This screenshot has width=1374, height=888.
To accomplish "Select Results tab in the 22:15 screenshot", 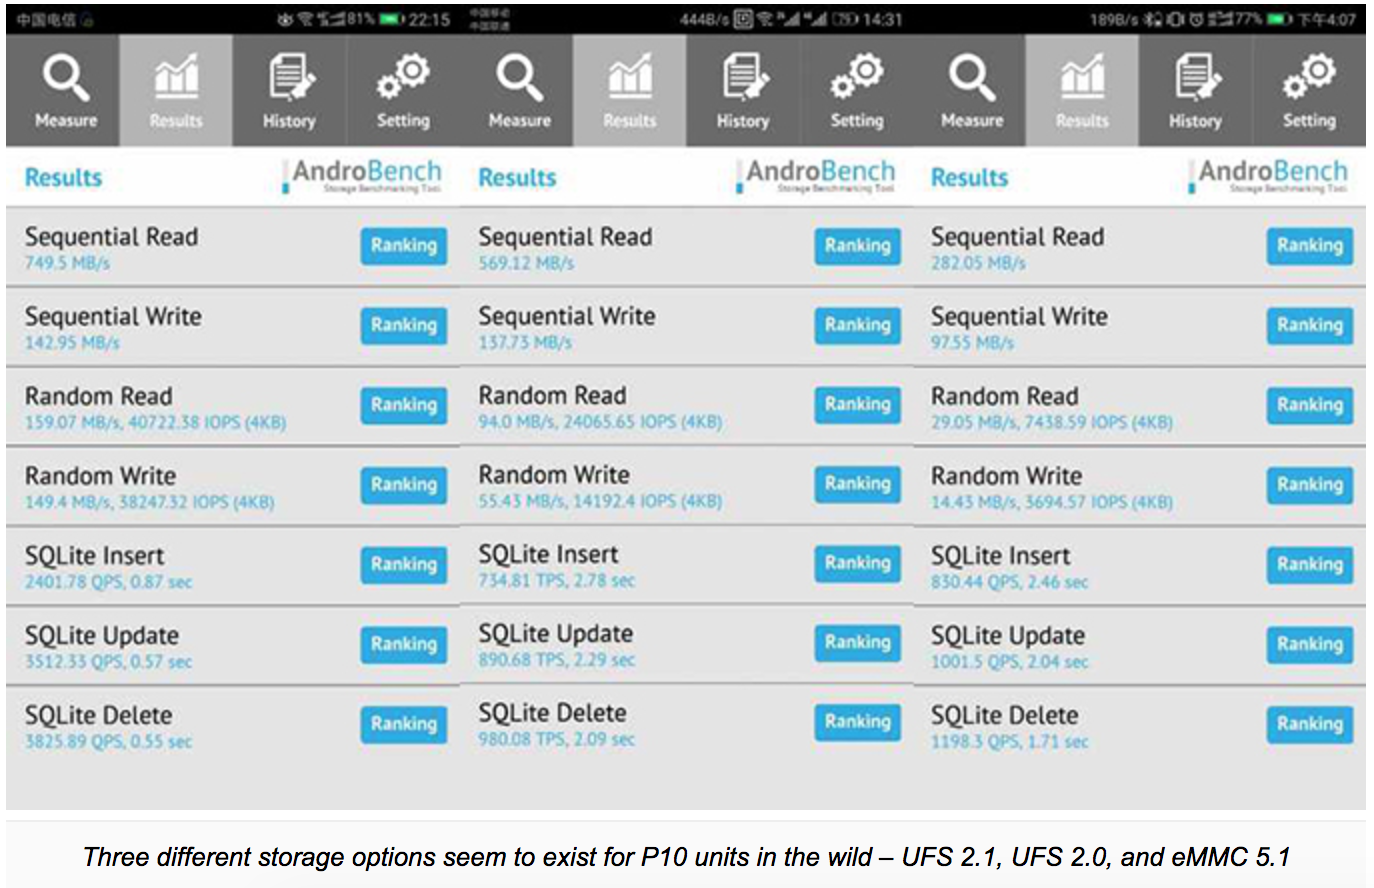I will (x=176, y=91).
